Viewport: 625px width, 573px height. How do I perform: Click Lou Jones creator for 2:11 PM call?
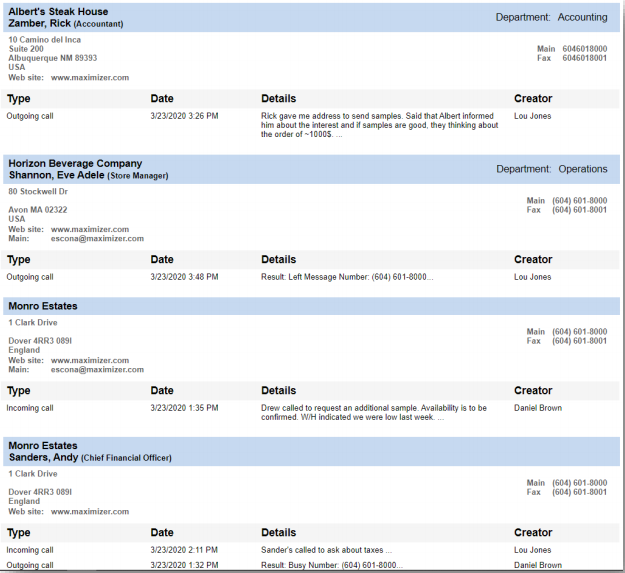tap(533, 550)
